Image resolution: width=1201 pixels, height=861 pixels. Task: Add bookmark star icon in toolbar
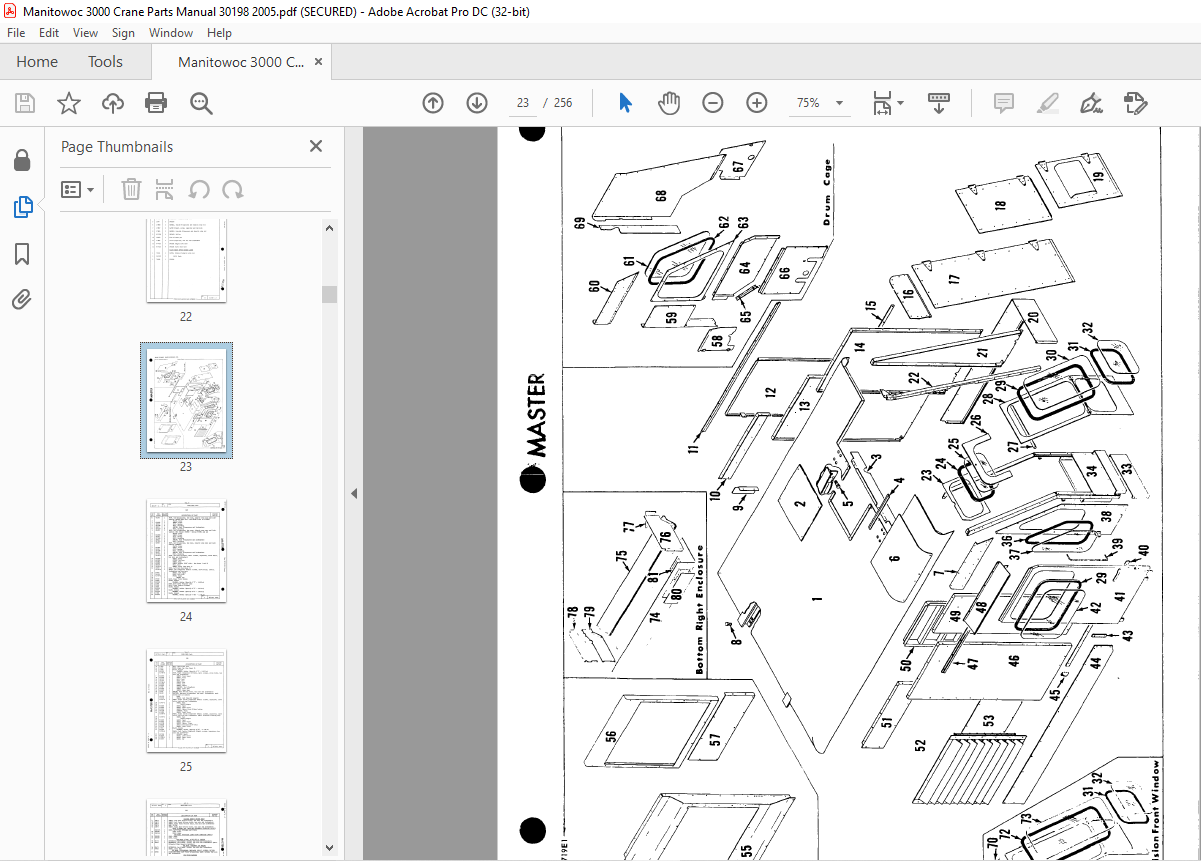pyautogui.click(x=68, y=103)
